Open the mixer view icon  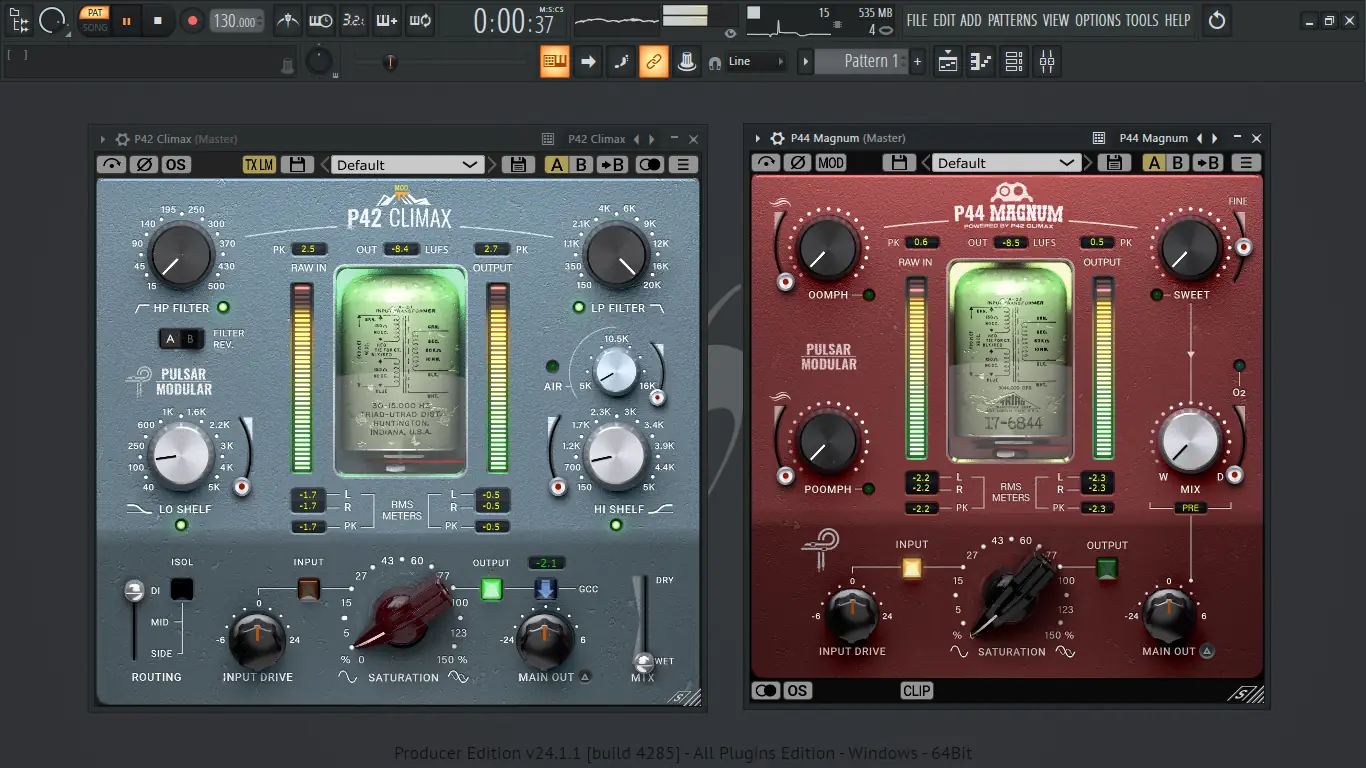[x=1047, y=62]
